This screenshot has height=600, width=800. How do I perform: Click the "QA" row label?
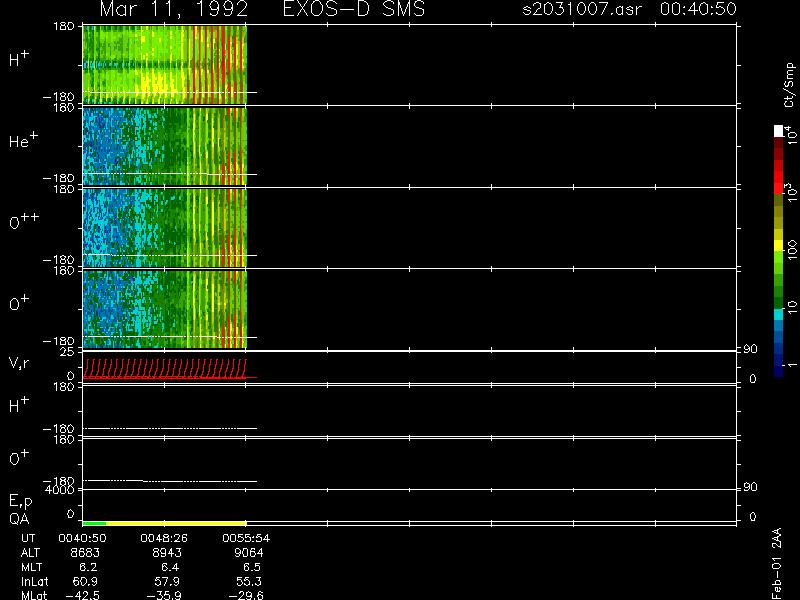[x=19, y=519]
